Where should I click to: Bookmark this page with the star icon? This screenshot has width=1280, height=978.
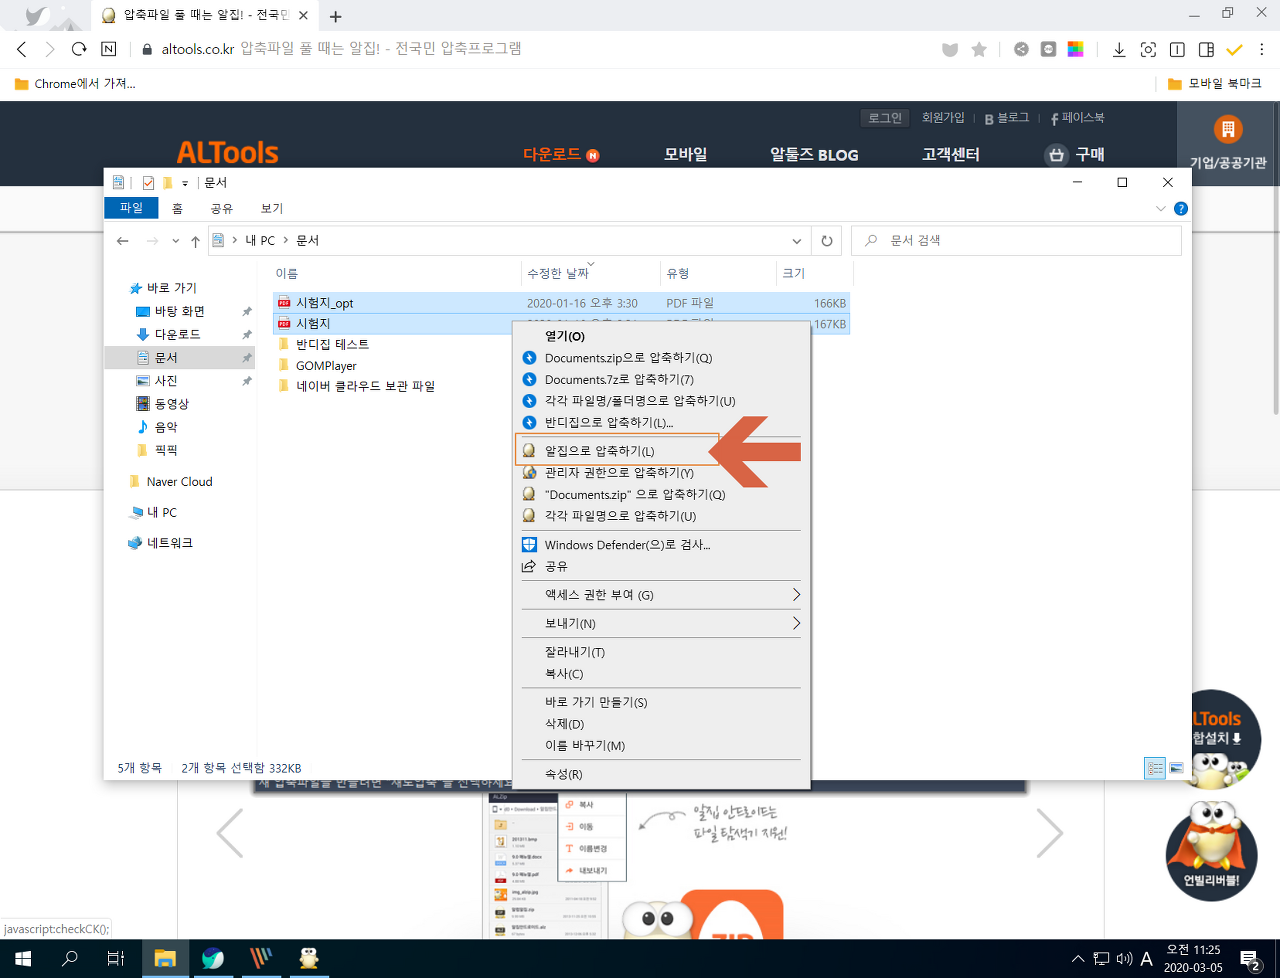click(x=979, y=49)
